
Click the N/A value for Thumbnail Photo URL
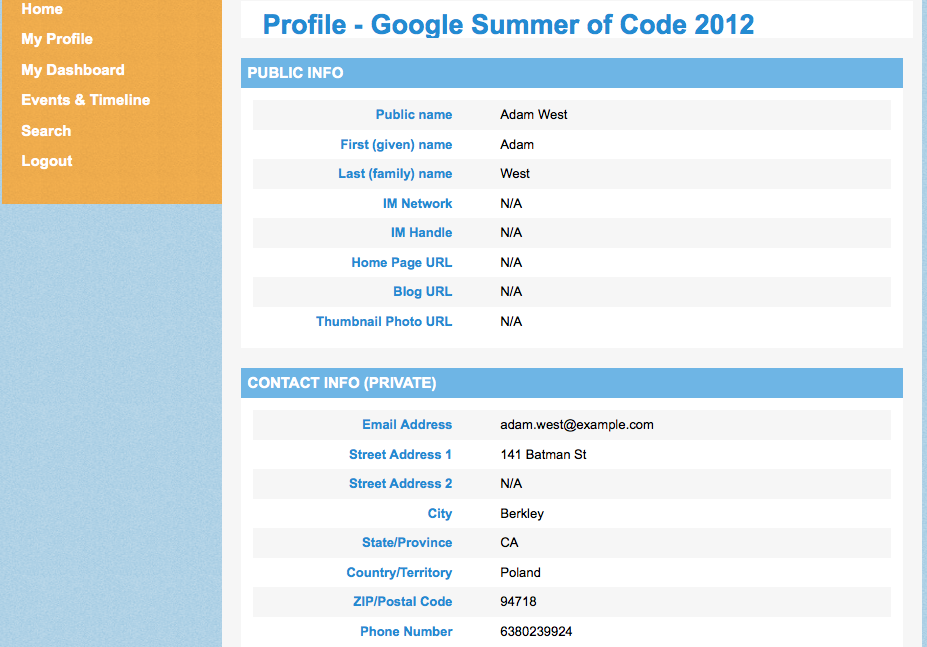pyautogui.click(x=511, y=322)
